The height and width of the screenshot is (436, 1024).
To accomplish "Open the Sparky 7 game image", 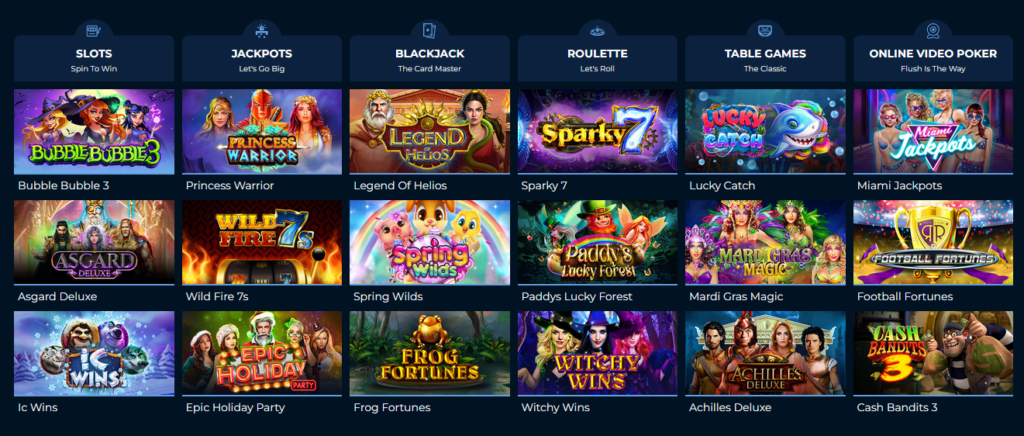I will coord(598,131).
